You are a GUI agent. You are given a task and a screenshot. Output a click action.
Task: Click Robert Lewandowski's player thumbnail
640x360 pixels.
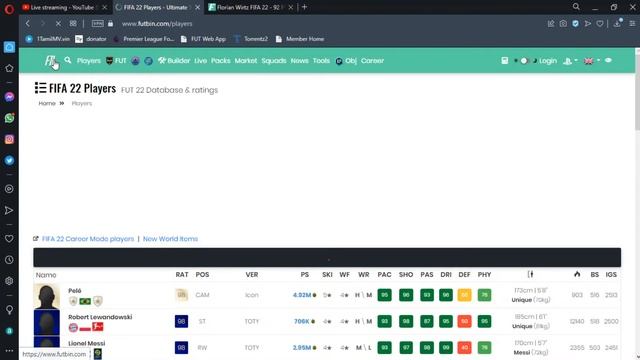47,322
